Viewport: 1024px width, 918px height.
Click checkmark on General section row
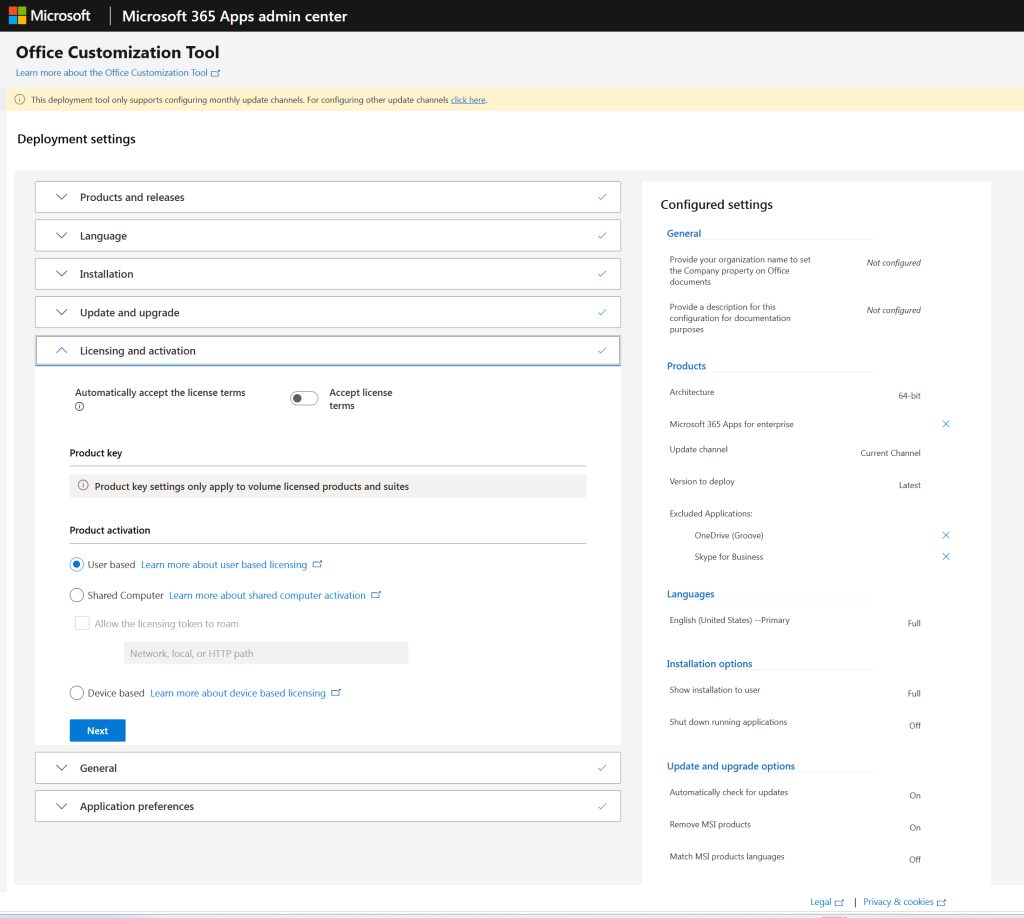pos(602,768)
